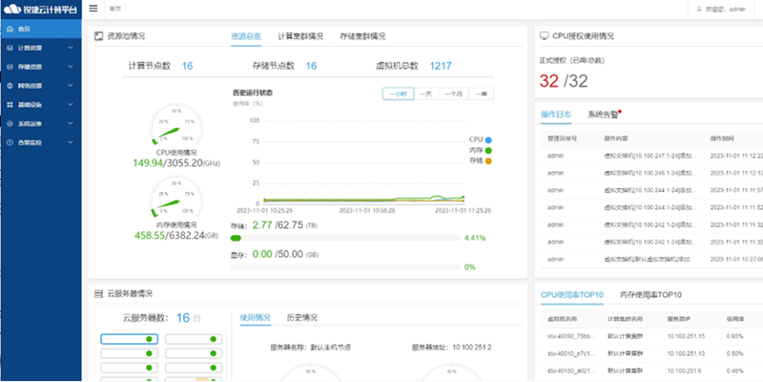The image size is (763, 382).
Task: Toggle the 内存 series legend in chart
Action: pyautogui.click(x=480, y=150)
